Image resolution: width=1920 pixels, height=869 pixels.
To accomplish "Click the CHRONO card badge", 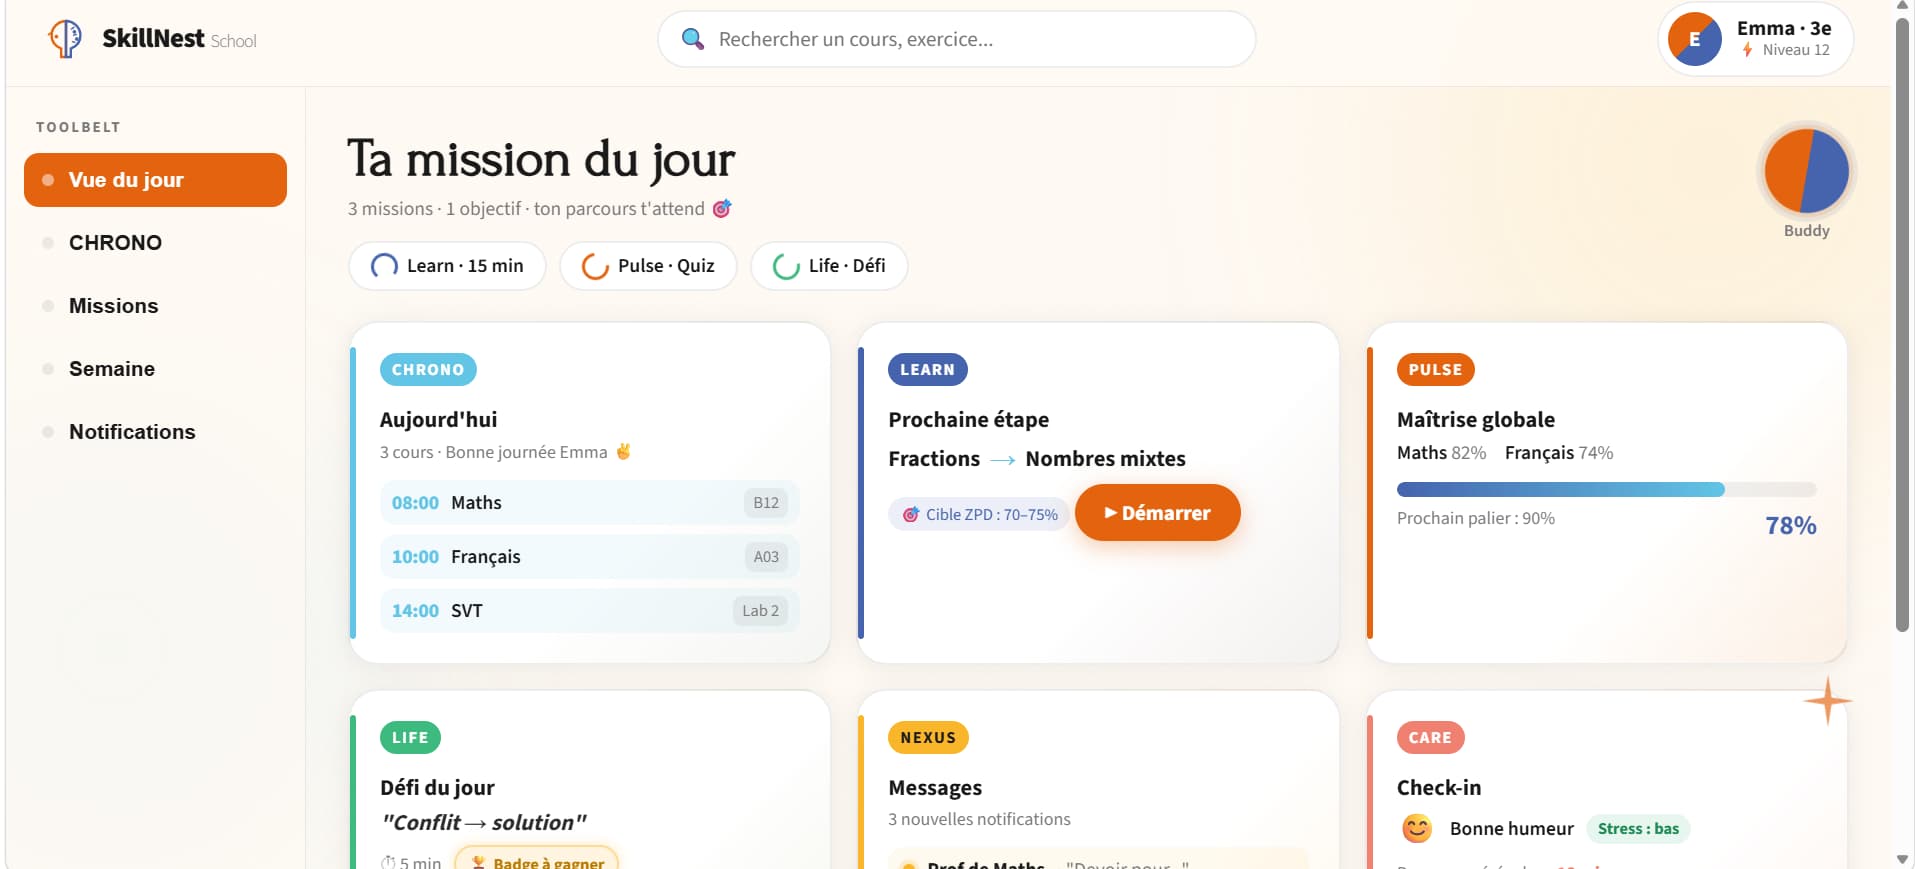I will pos(428,370).
